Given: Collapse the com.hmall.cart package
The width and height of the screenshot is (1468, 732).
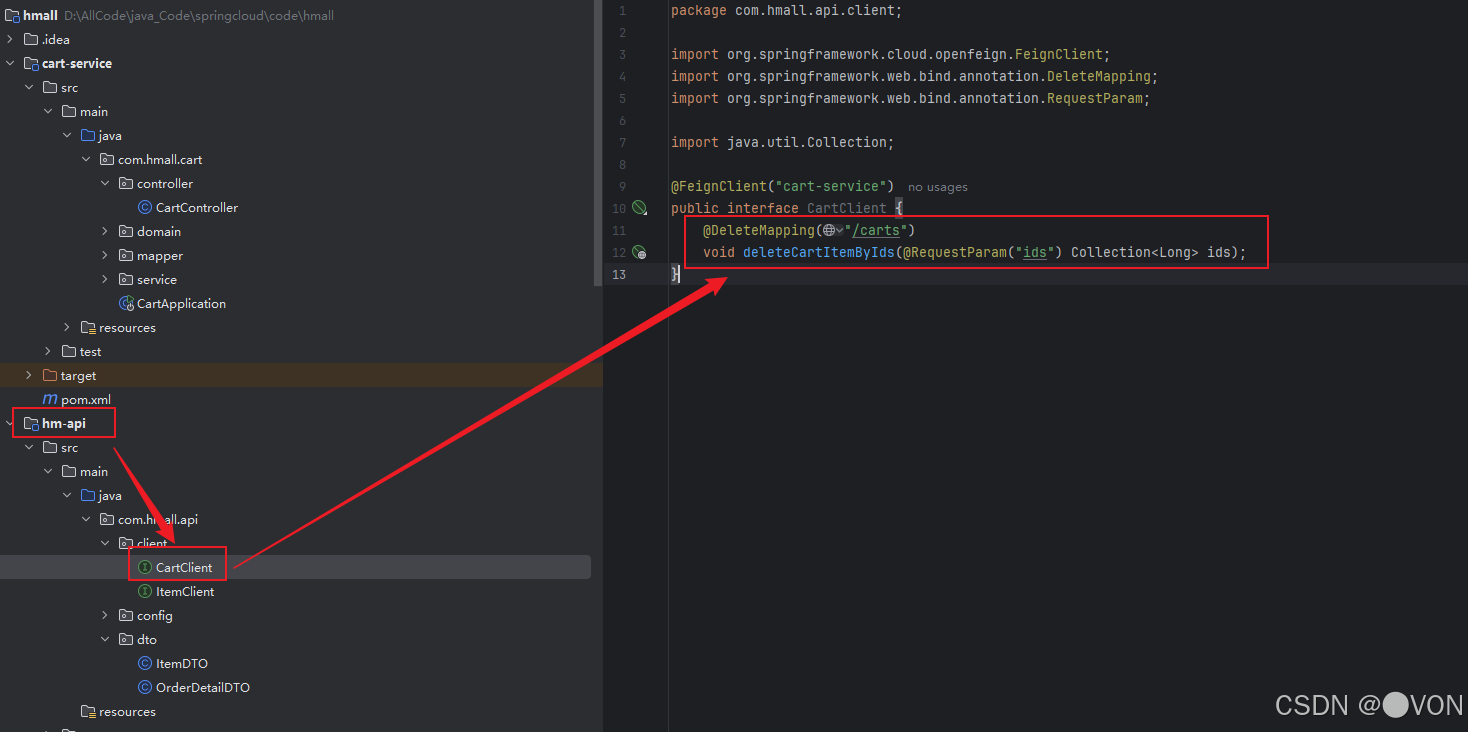Looking at the screenshot, I should point(86,159).
